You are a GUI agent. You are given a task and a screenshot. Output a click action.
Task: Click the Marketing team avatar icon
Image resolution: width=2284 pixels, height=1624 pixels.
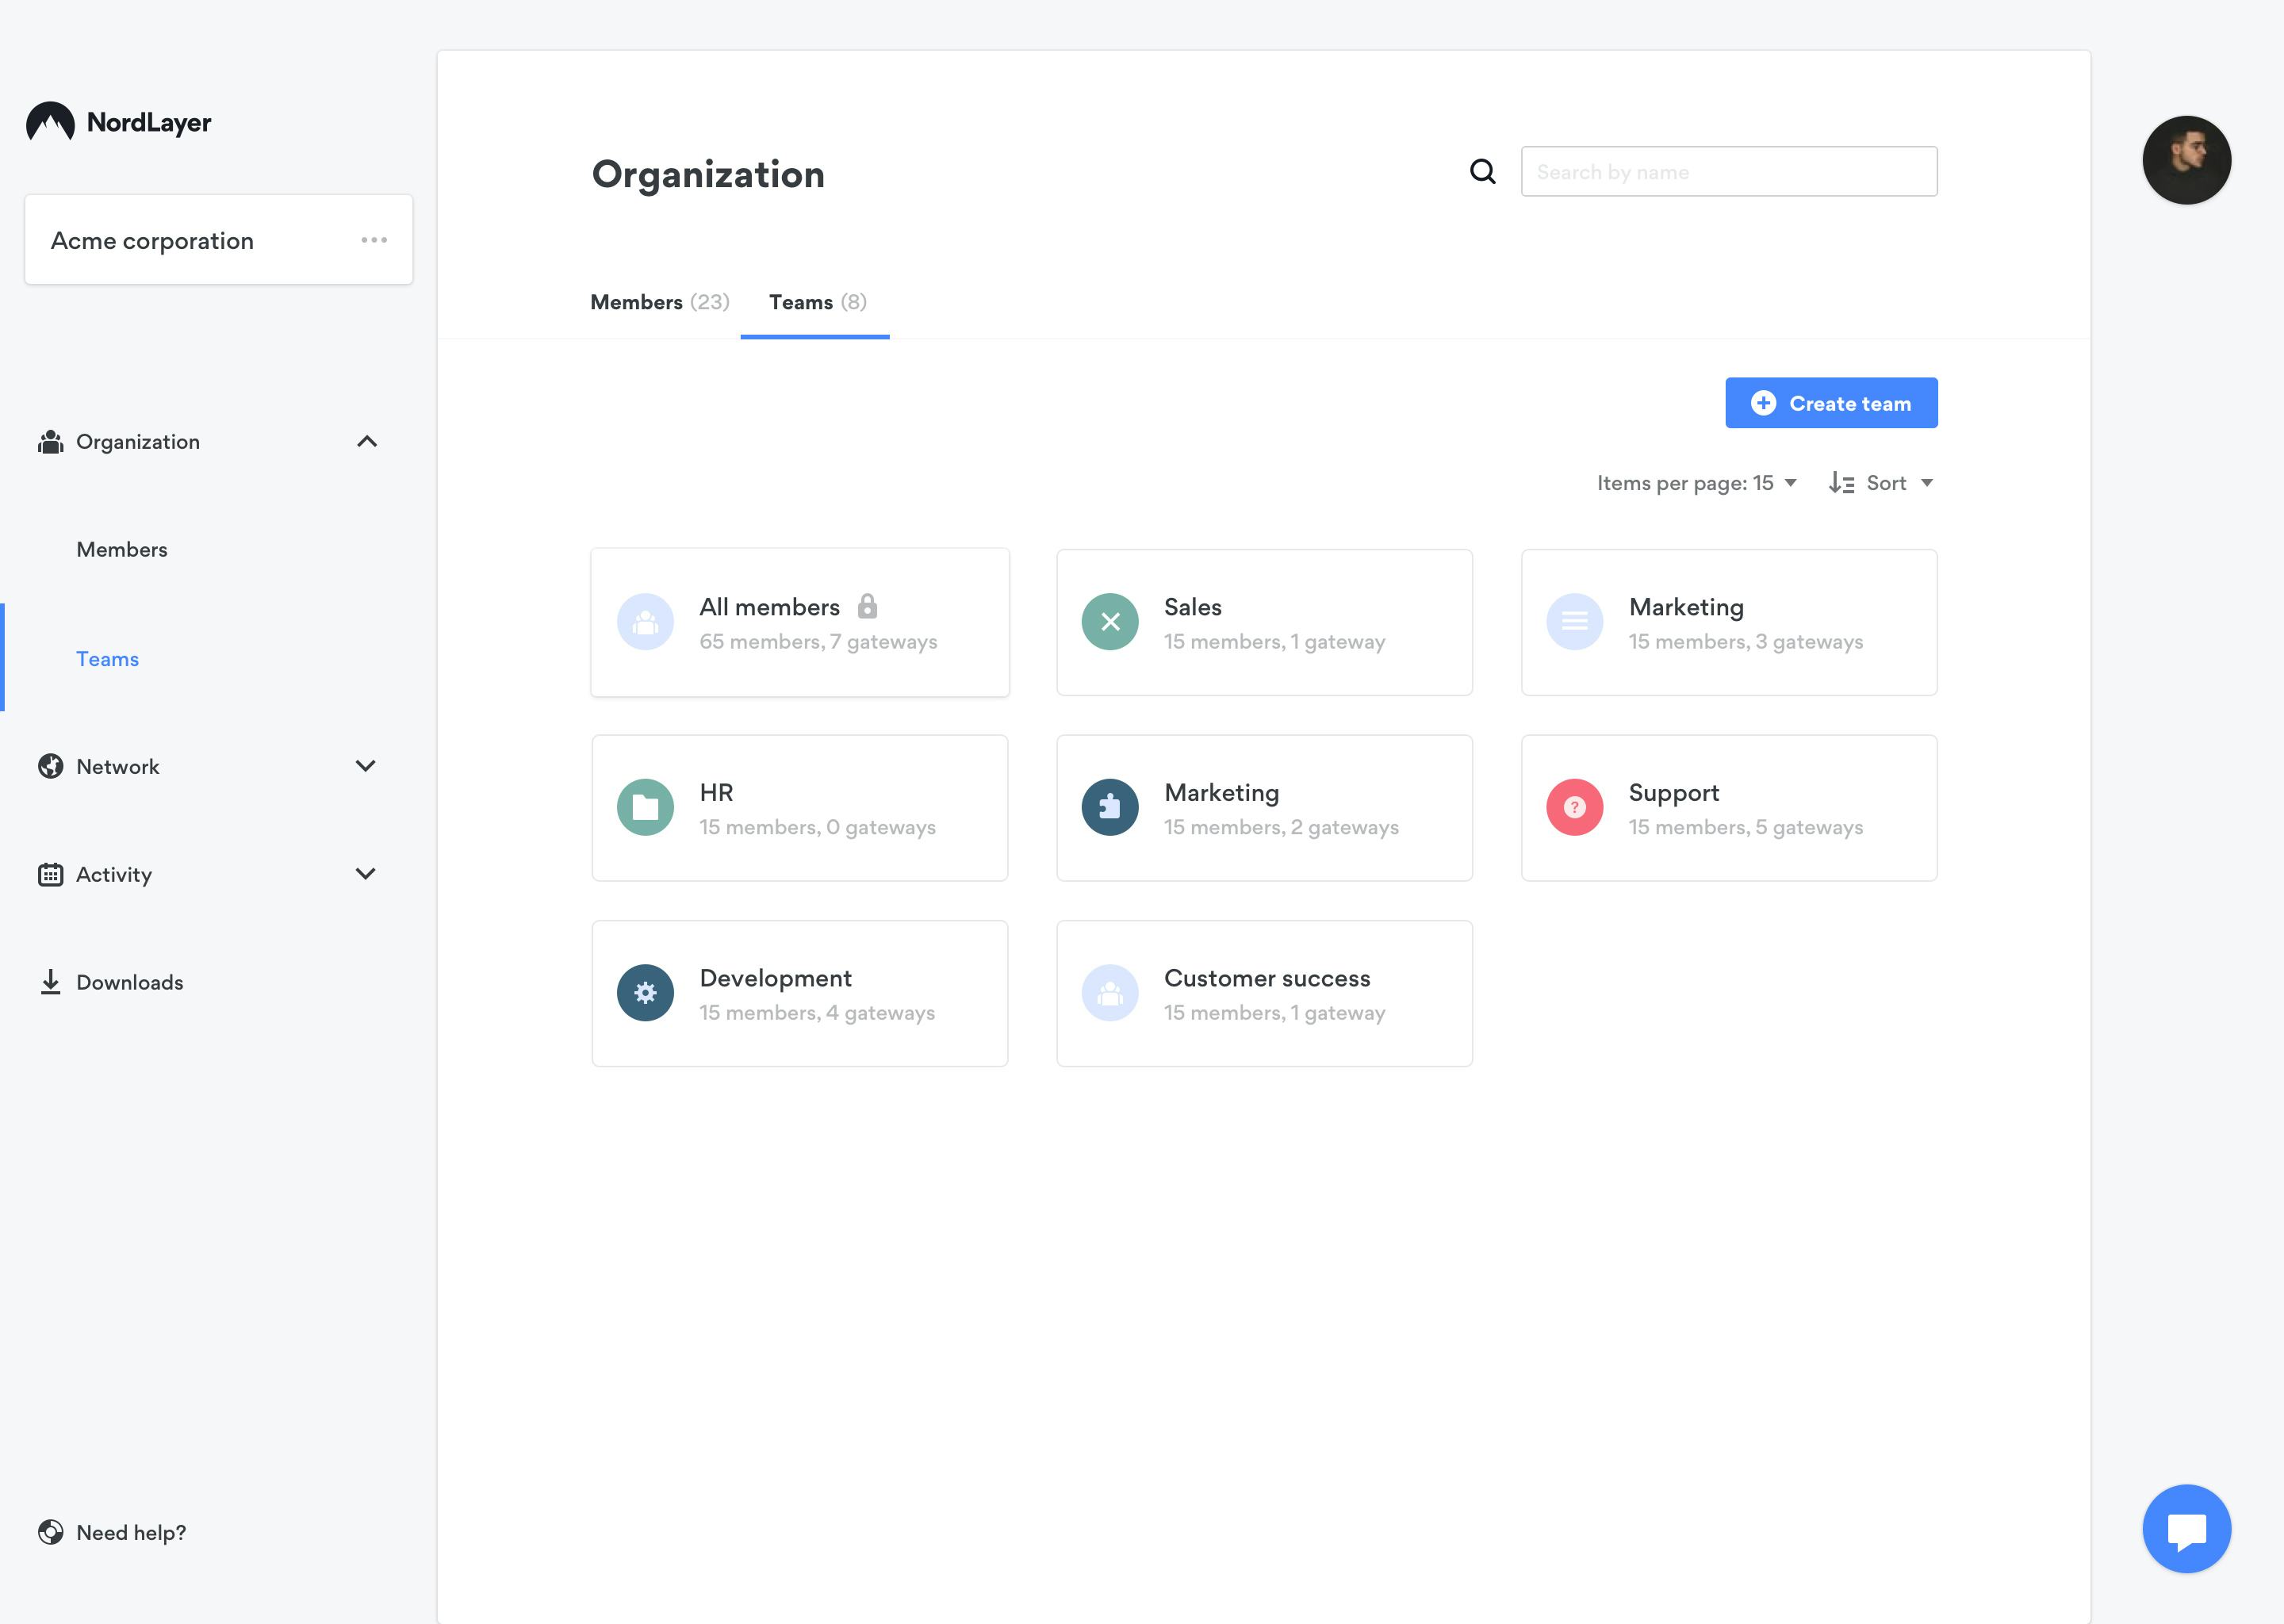pos(1574,620)
